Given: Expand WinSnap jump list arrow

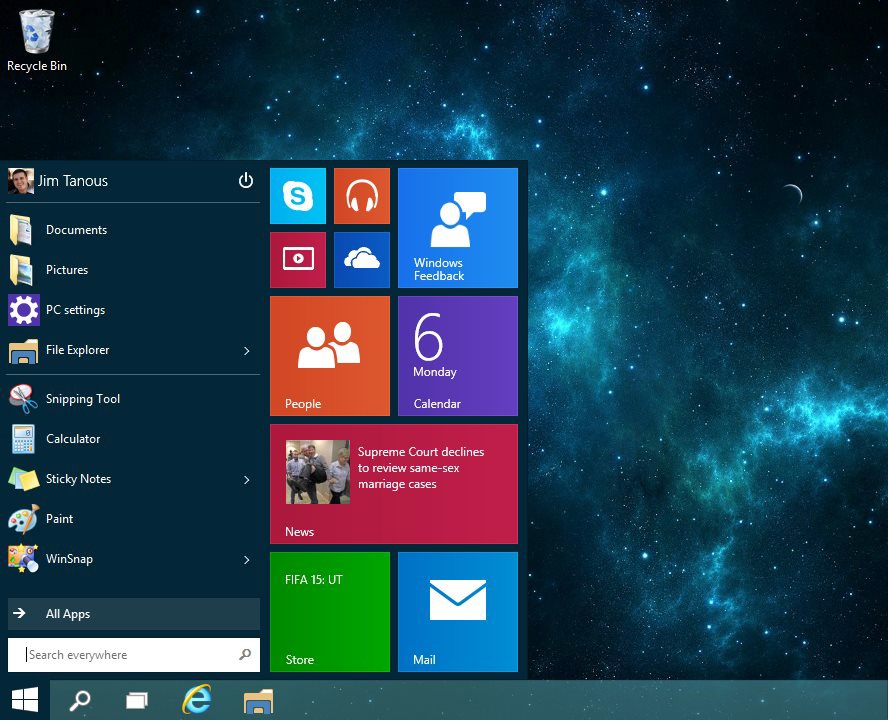Looking at the screenshot, I should coord(247,560).
